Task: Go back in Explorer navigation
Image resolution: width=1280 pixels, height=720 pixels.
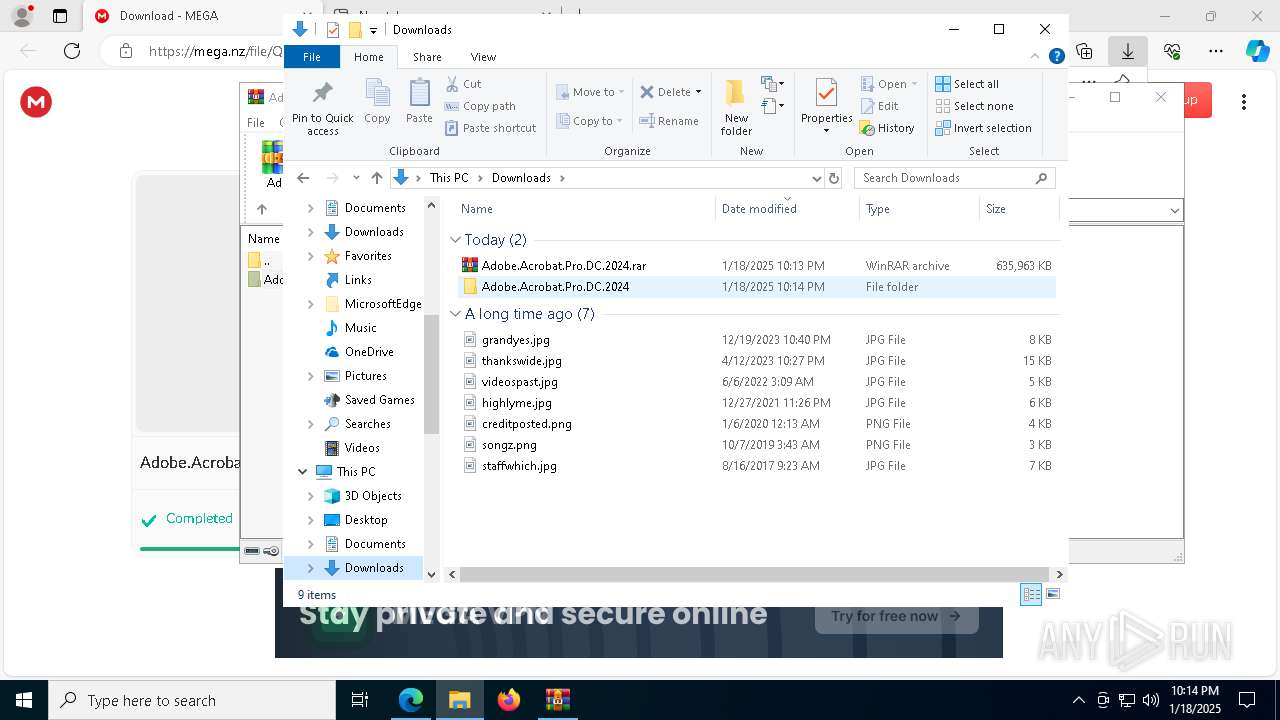Action: [303, 178]
